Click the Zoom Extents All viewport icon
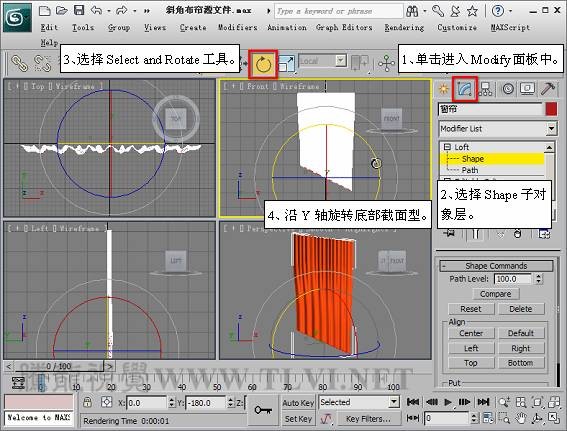 [x=554, y=402]
